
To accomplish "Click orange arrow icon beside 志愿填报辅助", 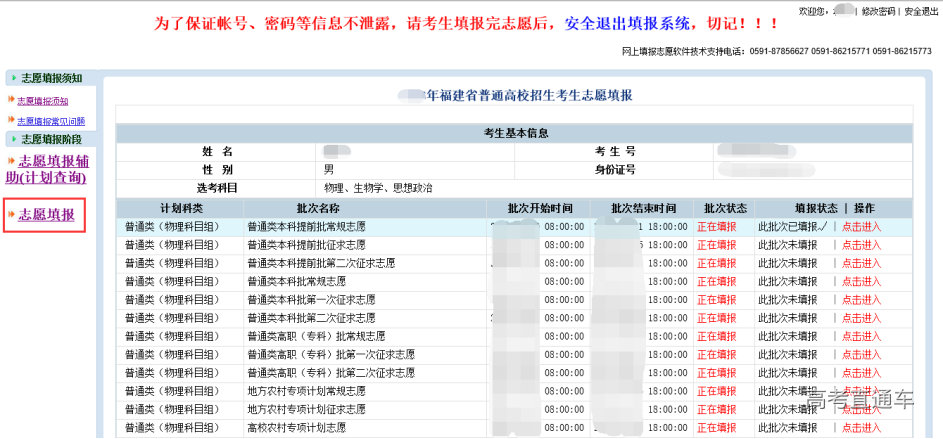I will pos(11,161).
